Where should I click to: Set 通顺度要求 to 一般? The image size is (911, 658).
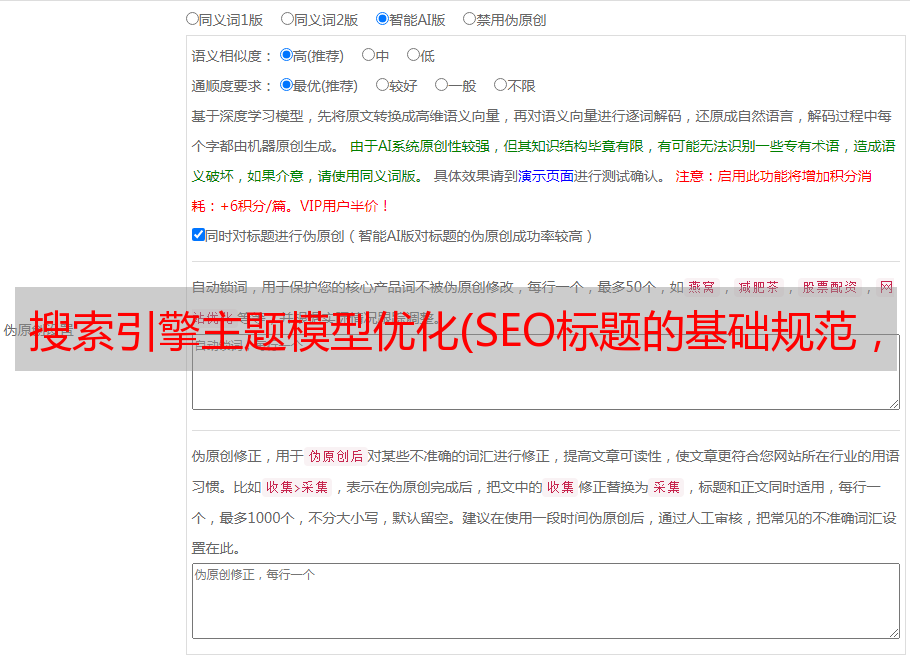pyautogui.click(x=441, y=85)
